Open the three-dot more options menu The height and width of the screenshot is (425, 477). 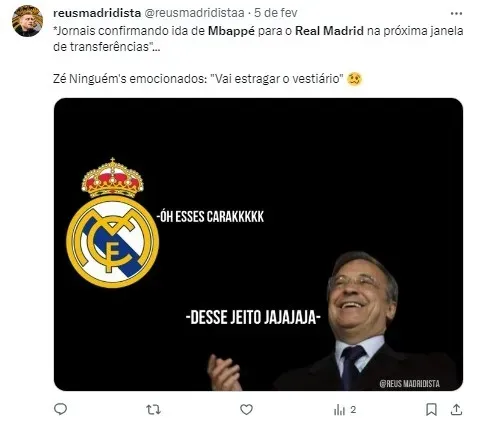coord(456,13)
